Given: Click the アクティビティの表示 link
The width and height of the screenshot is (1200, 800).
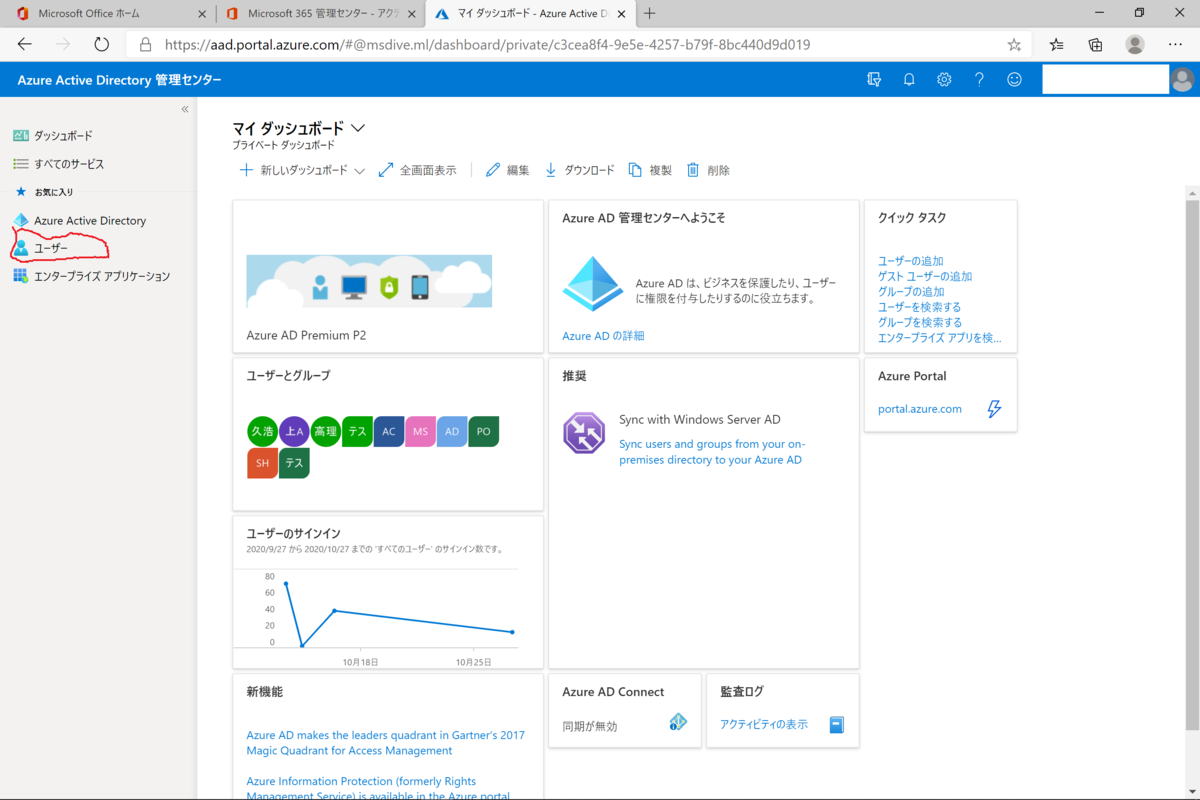Looking at the screenshot, I should (x=764, y=725).
